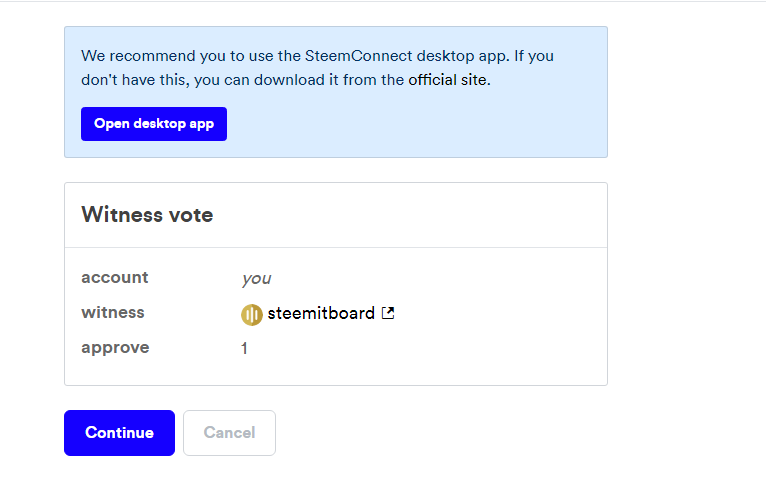The image size is (766, 495).
Task: Follow the official site link
Action: [x=448, y=80]
